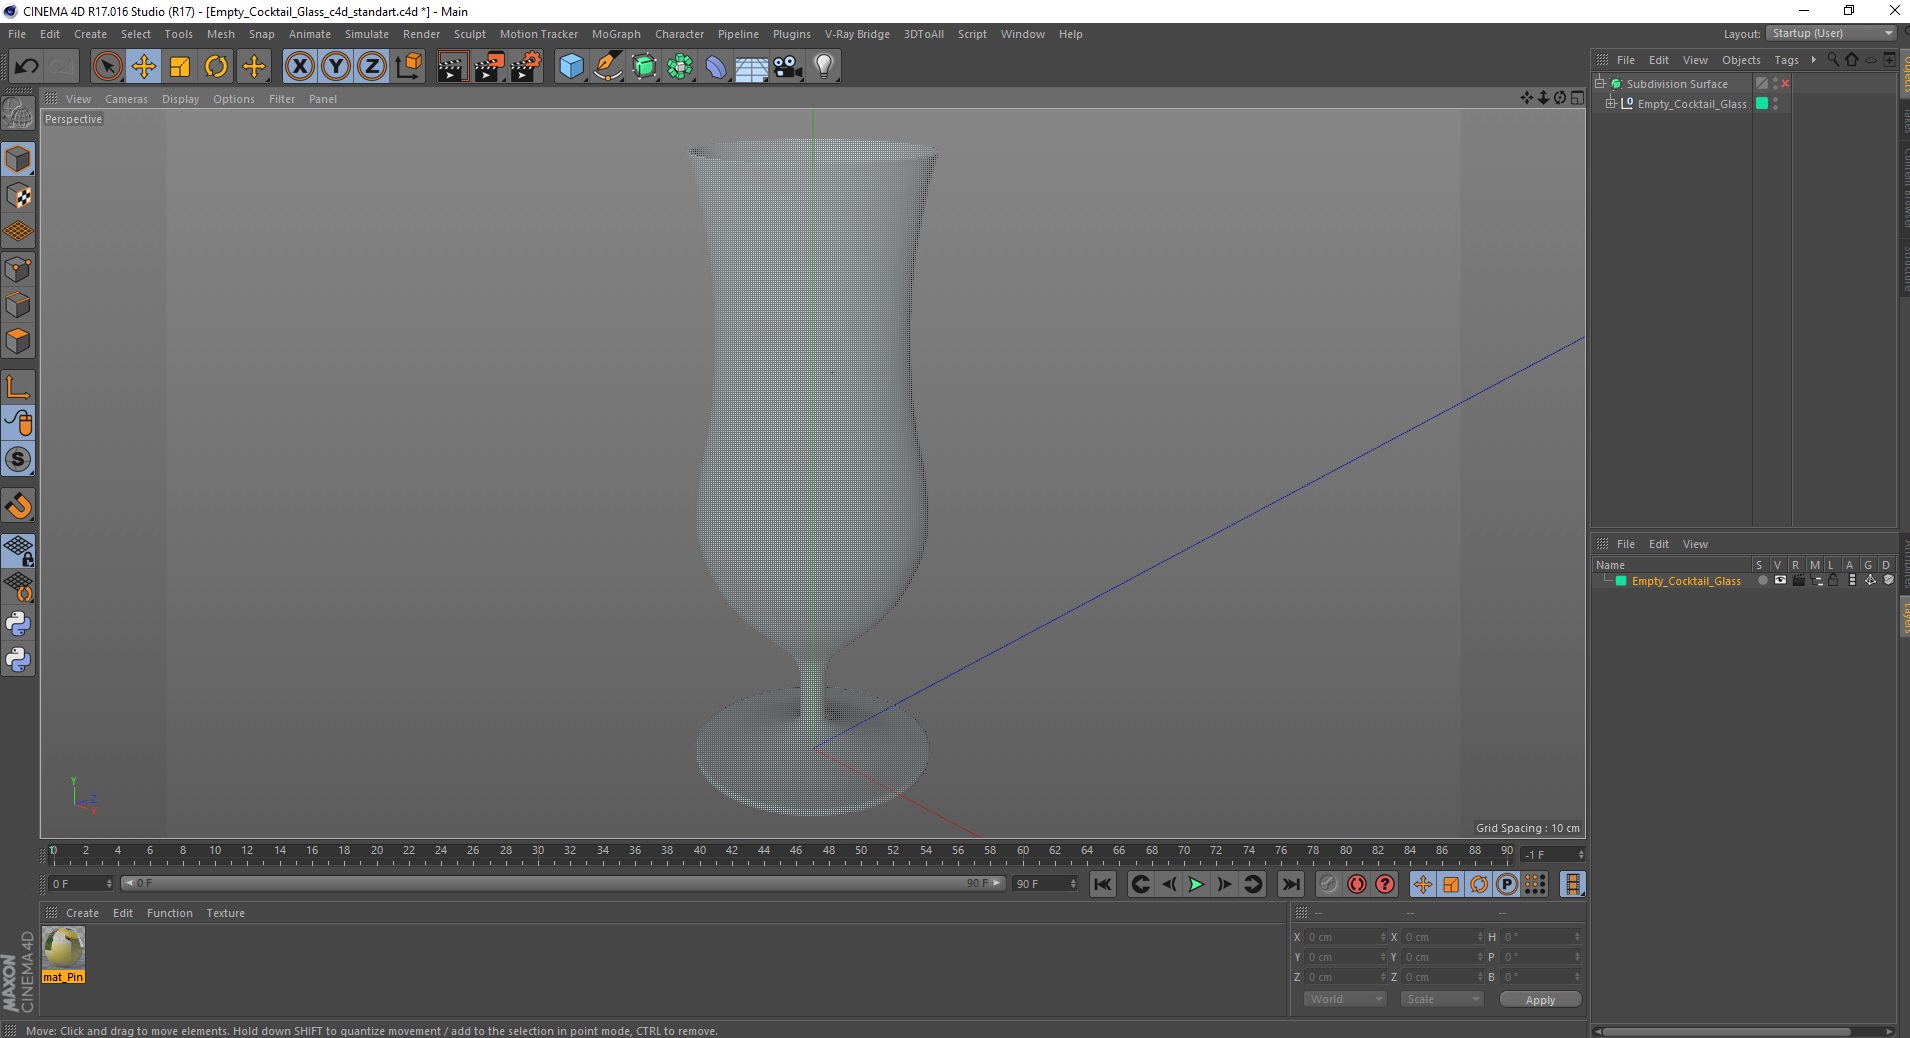Click the Make Editable icon
The image size is (1910, 1038).
(18, 114)
